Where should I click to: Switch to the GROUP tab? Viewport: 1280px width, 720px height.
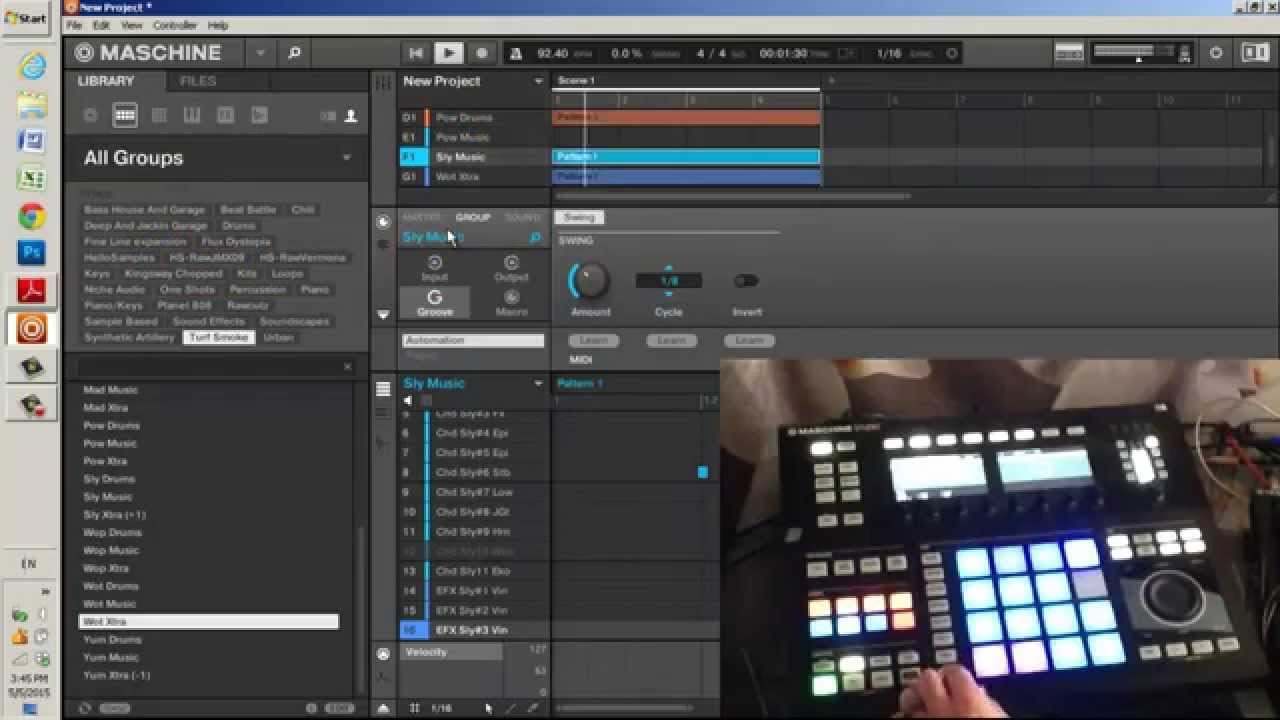tap(473, 217)
